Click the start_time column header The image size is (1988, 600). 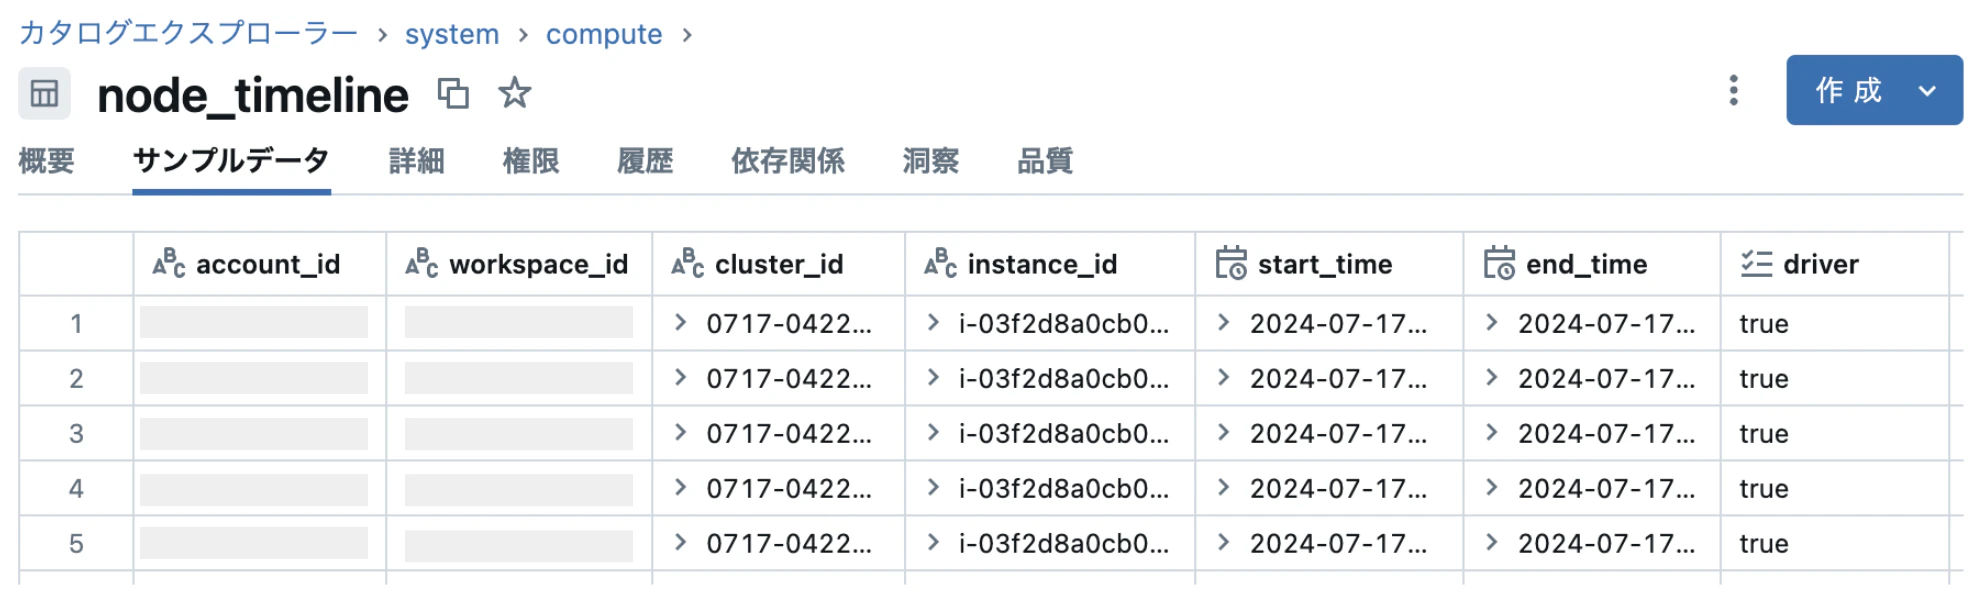point(1329,264)
